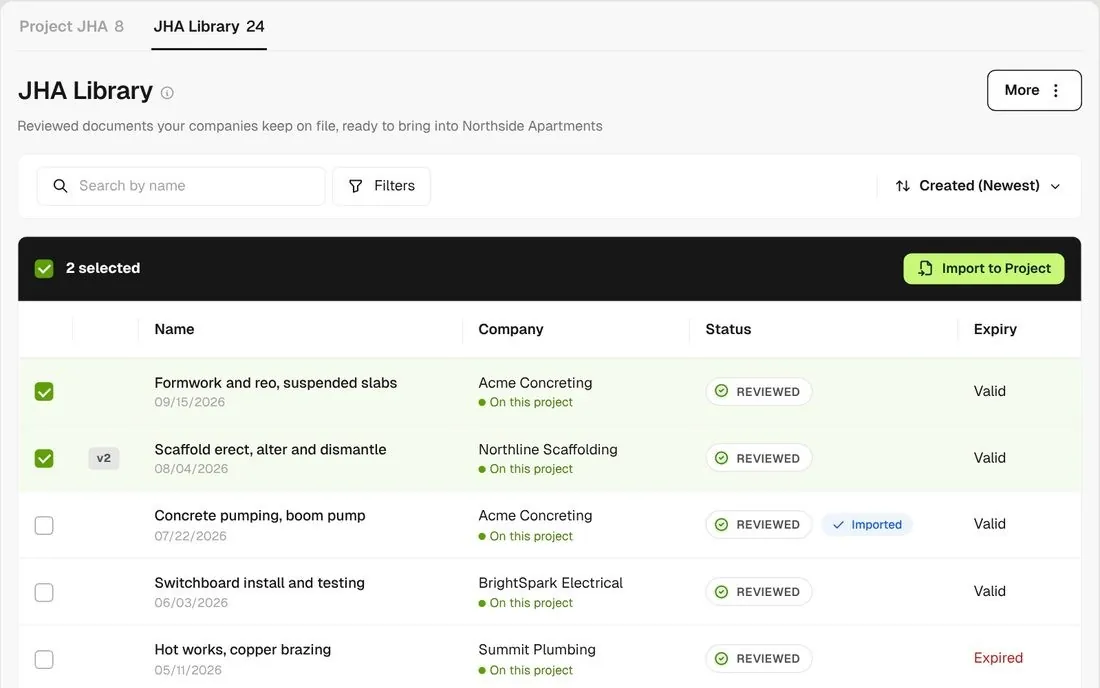Click the Company column header

tap(511, 329)
